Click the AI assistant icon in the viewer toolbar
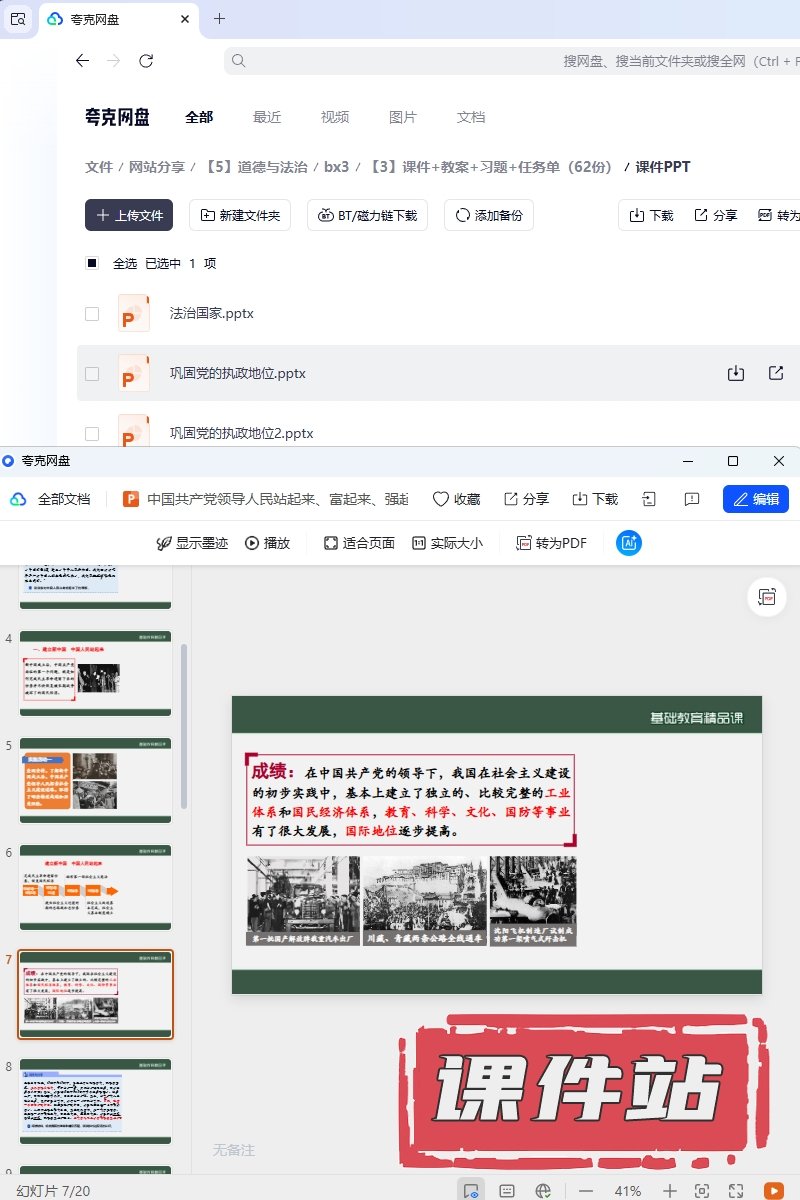 click(629, 543)
